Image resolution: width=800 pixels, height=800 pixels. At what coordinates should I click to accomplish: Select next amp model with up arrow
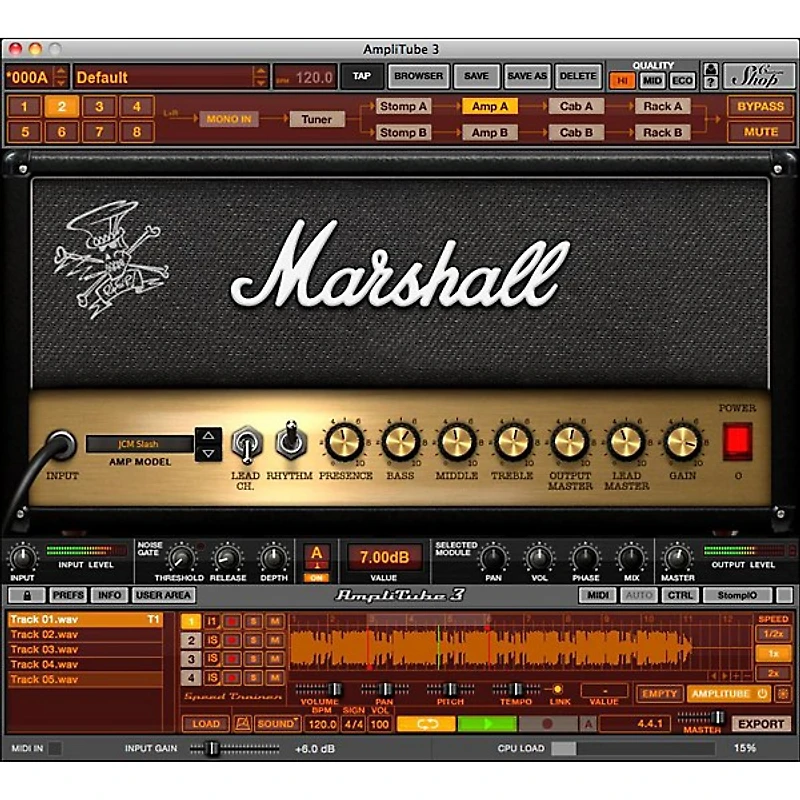(208, 436)
